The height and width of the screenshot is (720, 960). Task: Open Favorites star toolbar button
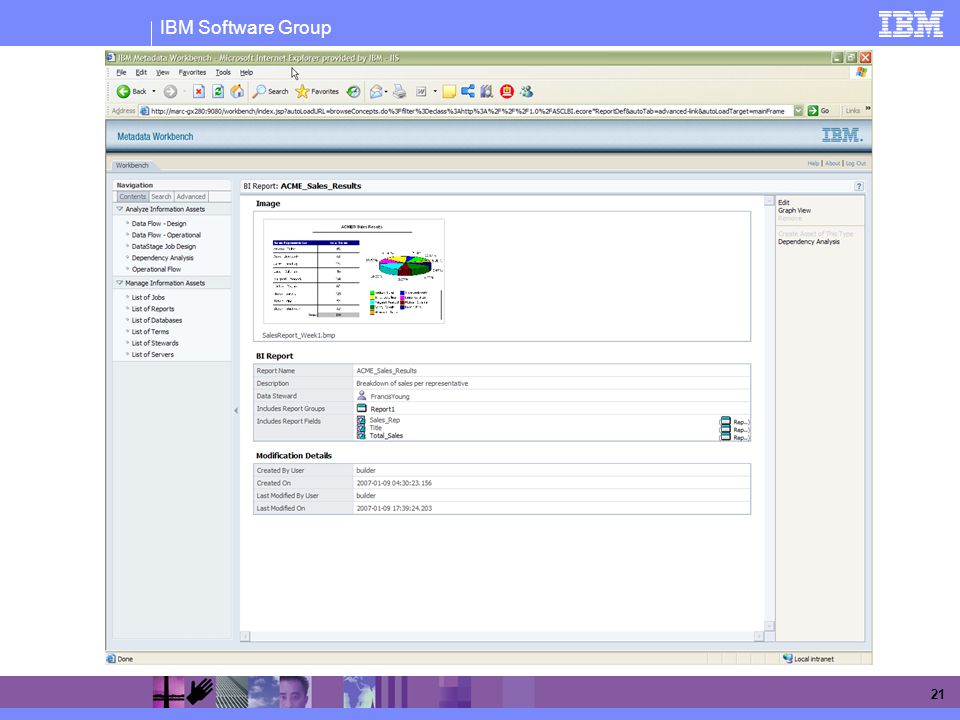317,91
